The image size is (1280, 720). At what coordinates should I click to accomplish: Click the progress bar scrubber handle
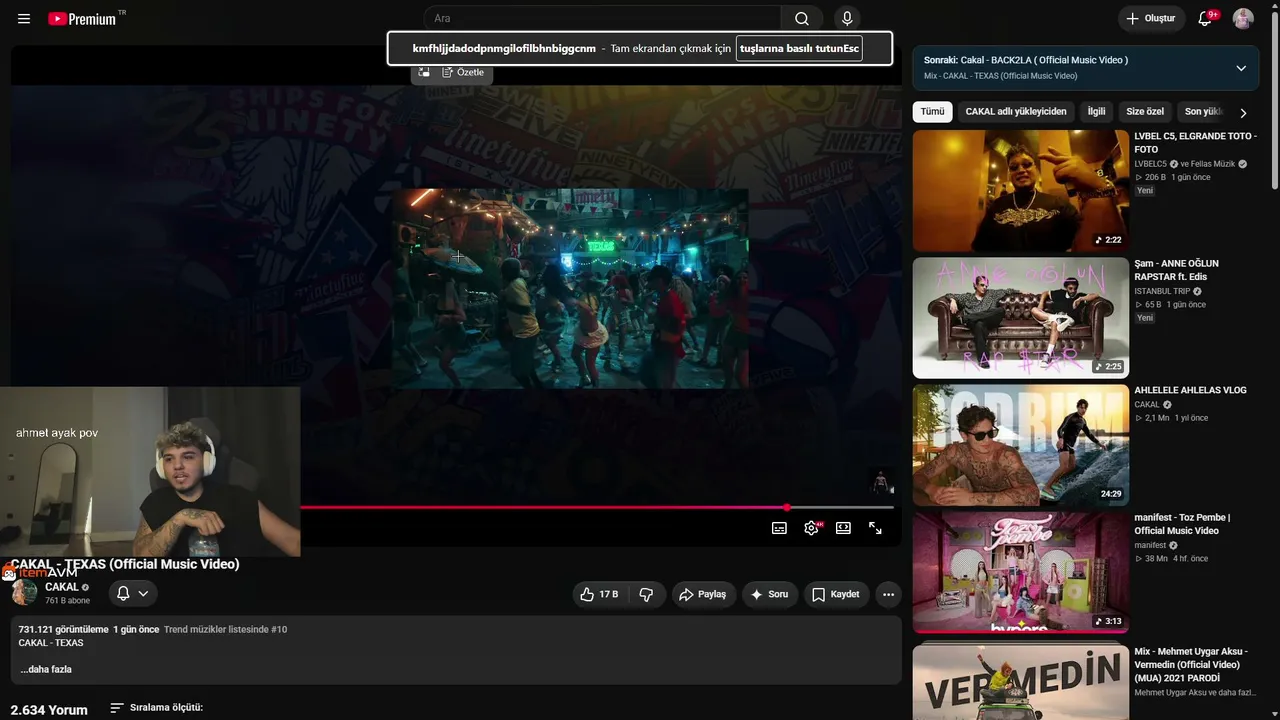click(x=787, y=507)
